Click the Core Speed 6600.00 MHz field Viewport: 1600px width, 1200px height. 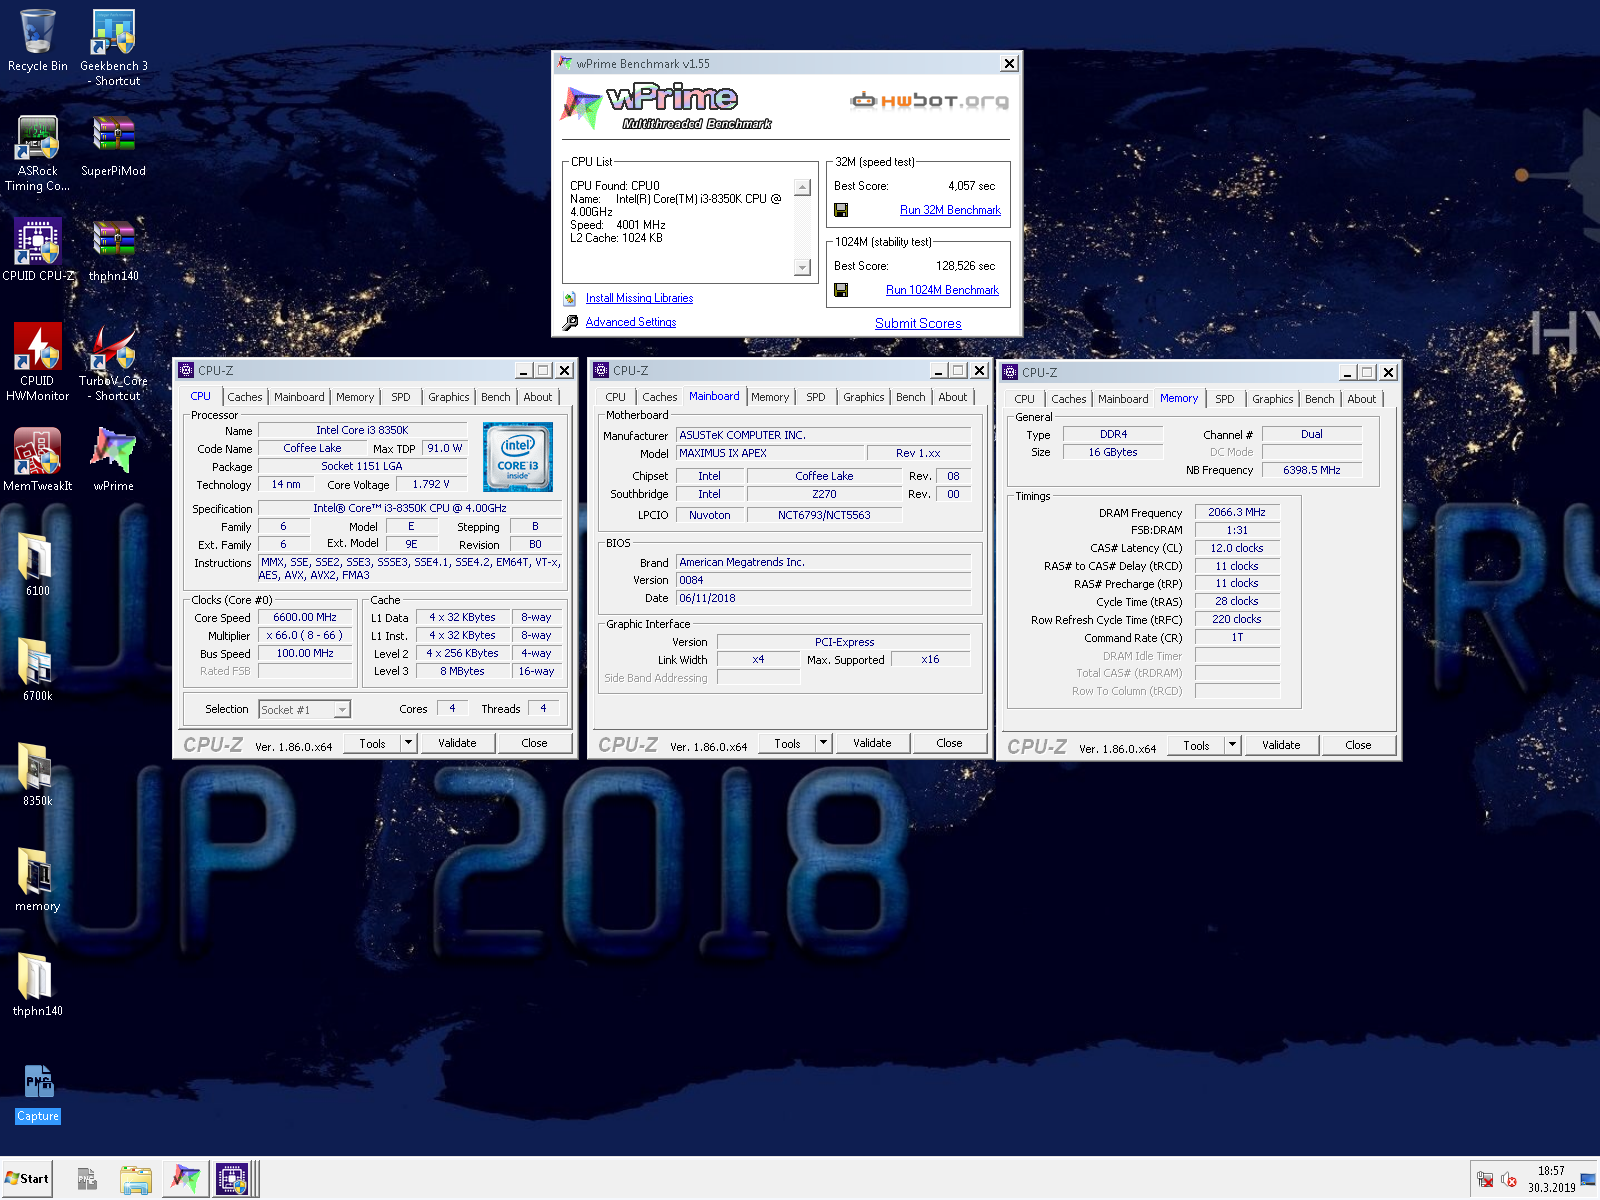point(305,618)
